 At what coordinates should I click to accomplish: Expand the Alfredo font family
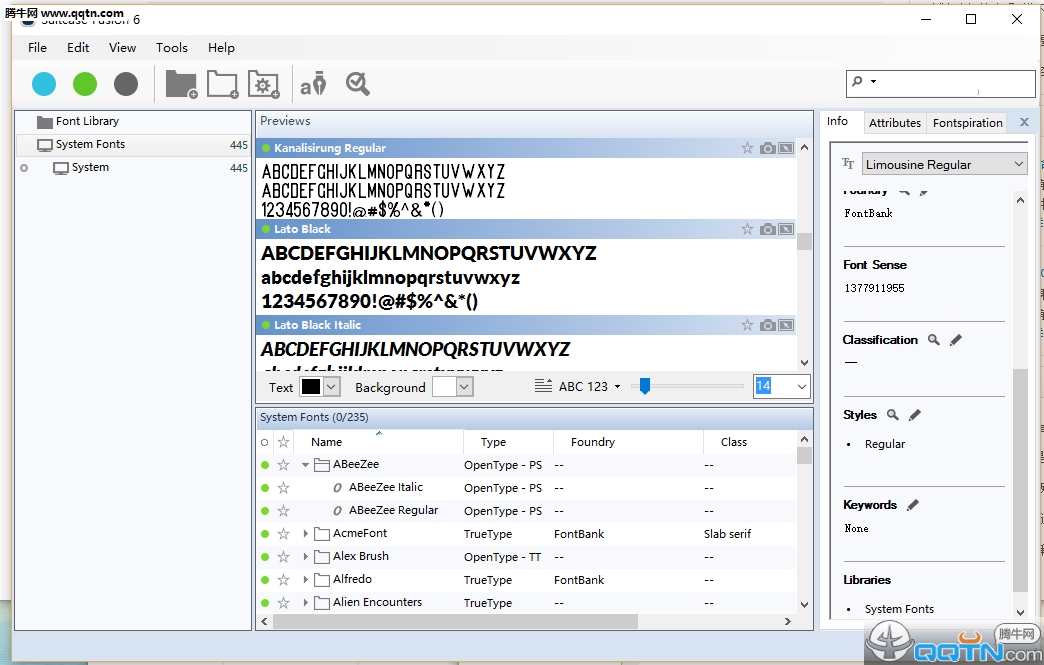tap(305, 580)
